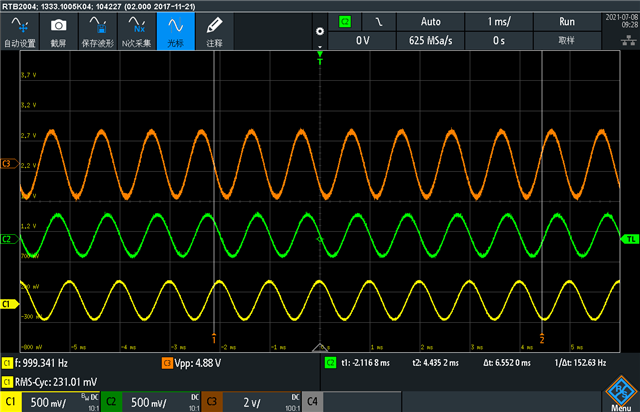The height and width of the screenshot is (412, 640).
Task: Enable the inactive C4 channel
Action: (313, 401)
